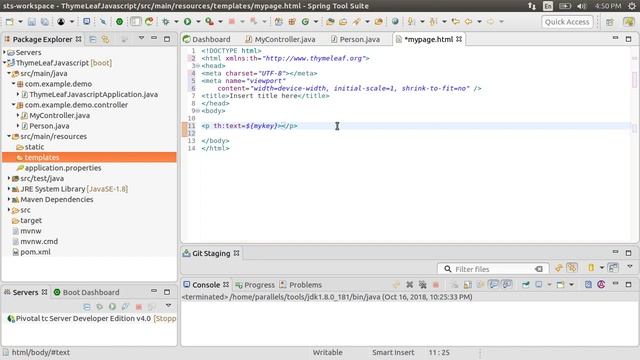Open the Back history dropdown arrow
This screenshot has height=360, width=640.
[x=479, y=22]
